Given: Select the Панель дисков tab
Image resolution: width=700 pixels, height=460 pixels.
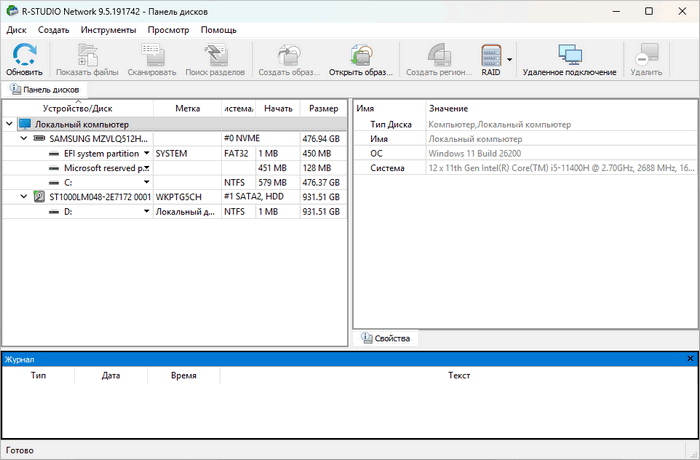Looking at the screenshot, I should pyautogui.click(x=51, y=90).
